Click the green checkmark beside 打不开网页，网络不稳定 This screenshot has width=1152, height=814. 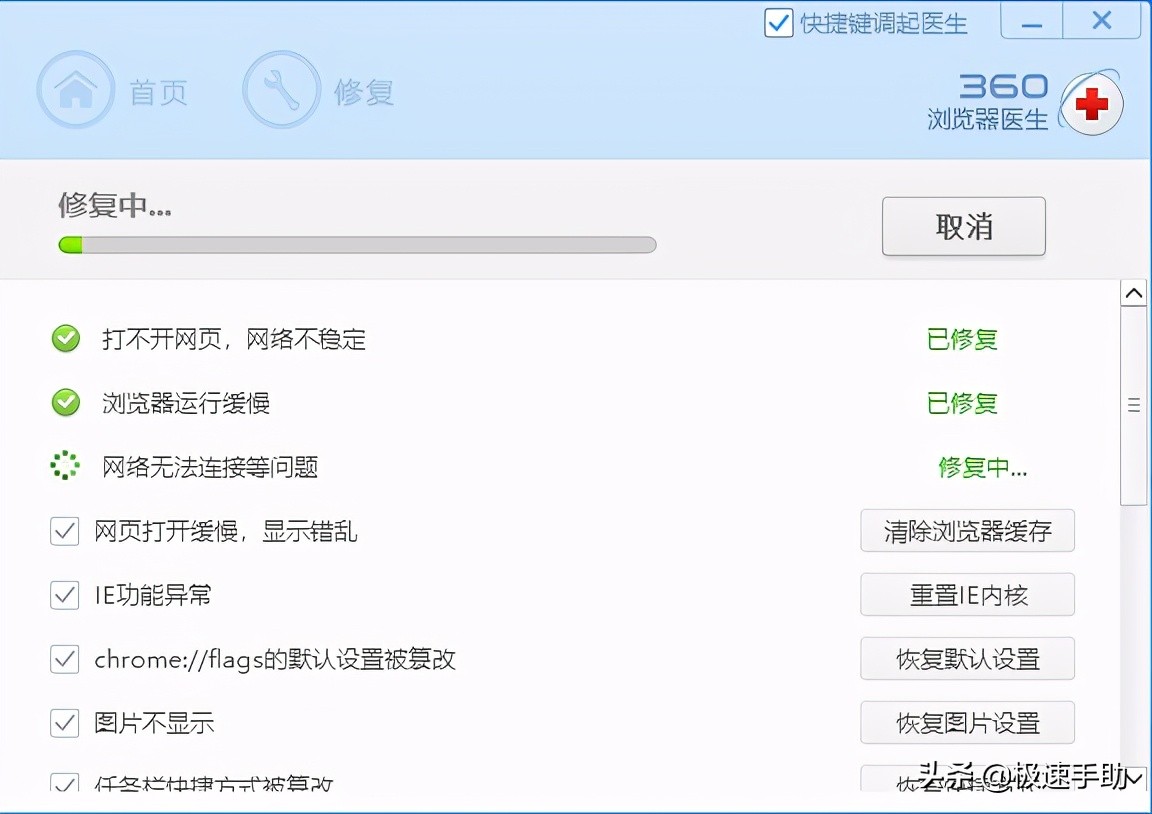click(65, 339)
